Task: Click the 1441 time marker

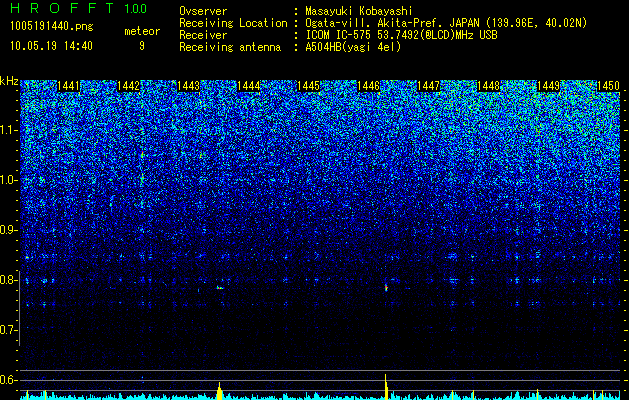Action: (x=69, y=86)
